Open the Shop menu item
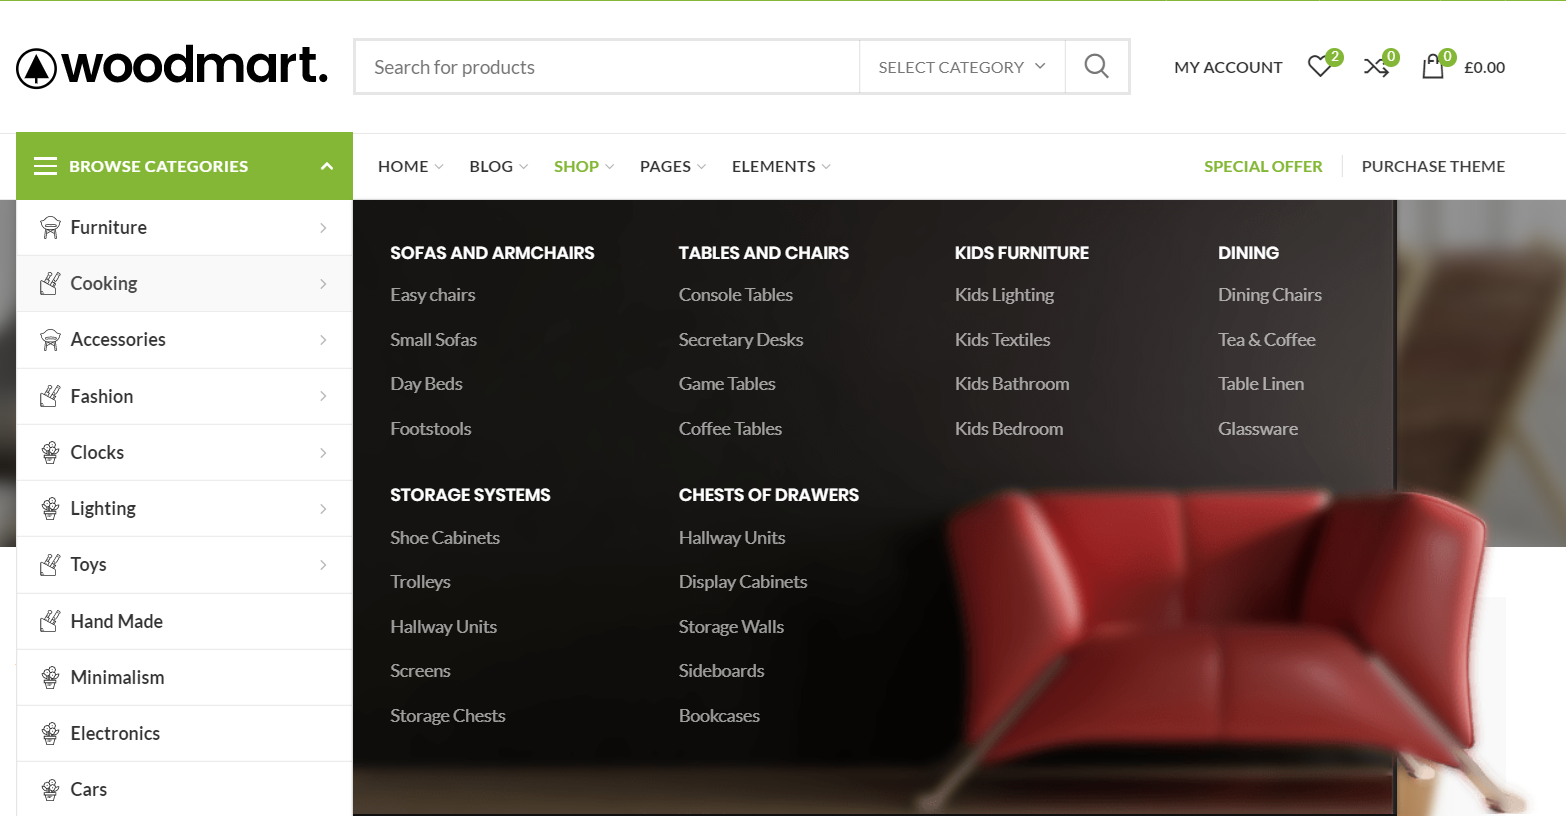The width and height of the screenshot is (1566, 816). click(577, 166)
